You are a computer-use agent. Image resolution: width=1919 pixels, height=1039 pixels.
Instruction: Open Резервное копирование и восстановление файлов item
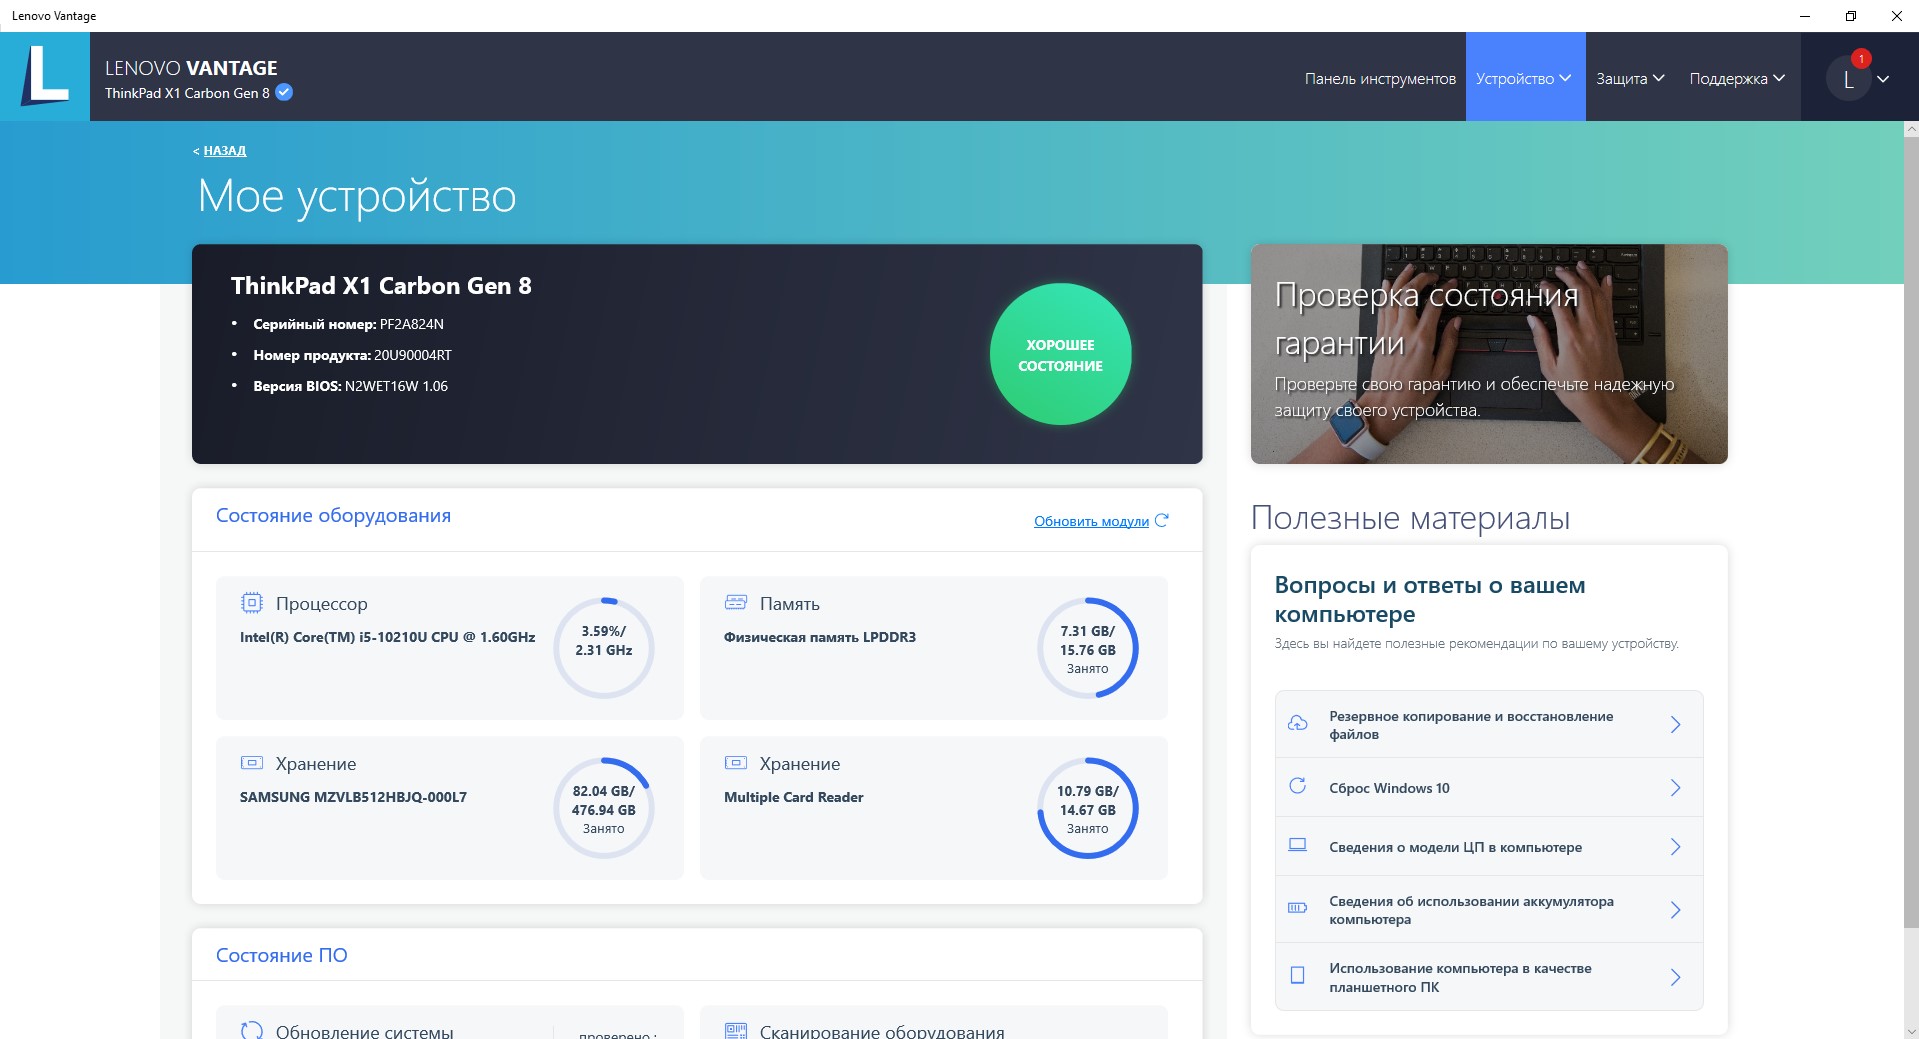(1489, 725)
